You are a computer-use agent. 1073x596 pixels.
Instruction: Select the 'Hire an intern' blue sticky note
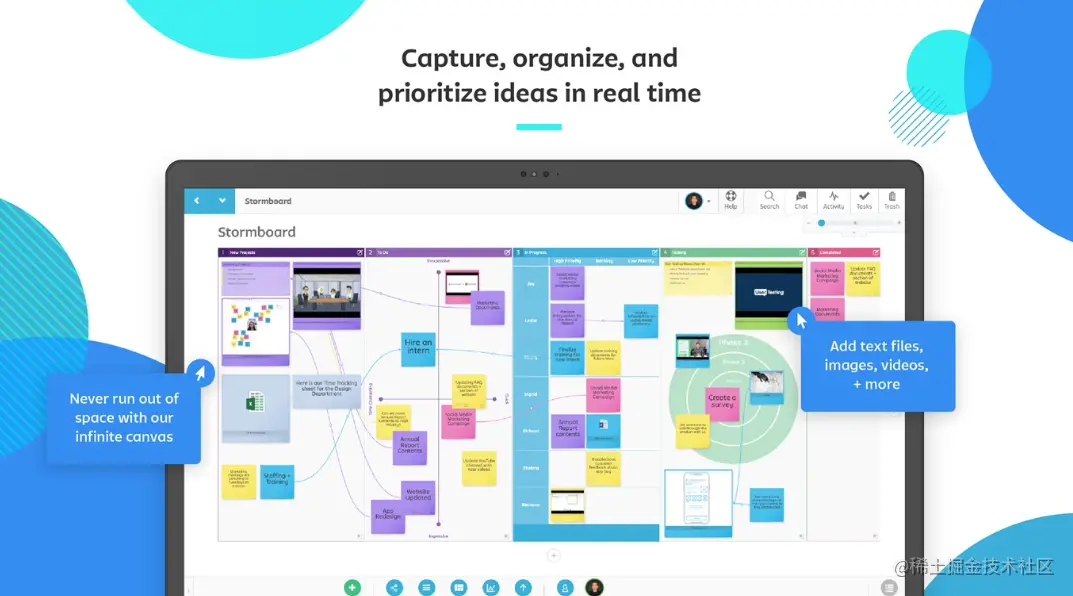point(418,348)
